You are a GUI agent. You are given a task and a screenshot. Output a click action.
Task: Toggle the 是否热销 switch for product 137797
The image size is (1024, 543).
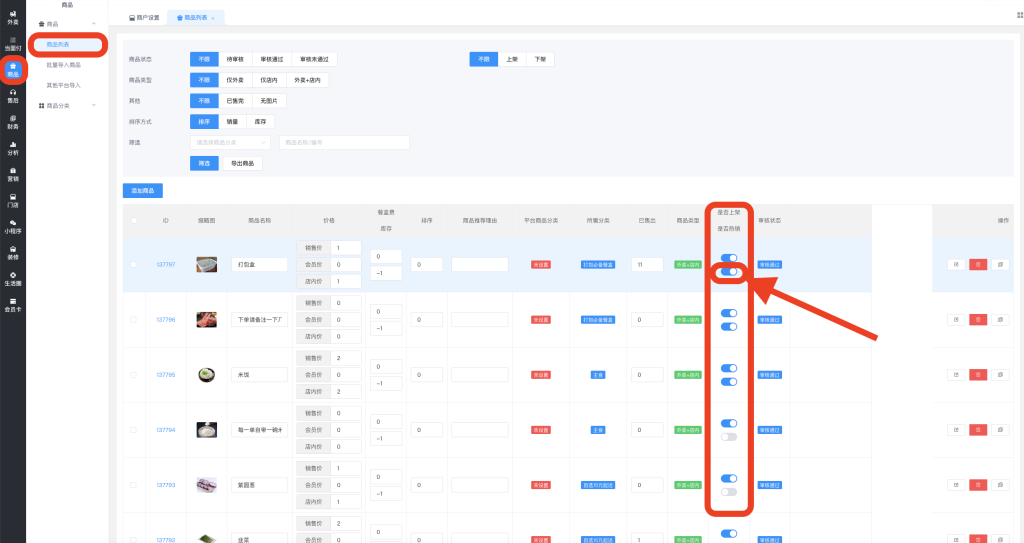729,272
